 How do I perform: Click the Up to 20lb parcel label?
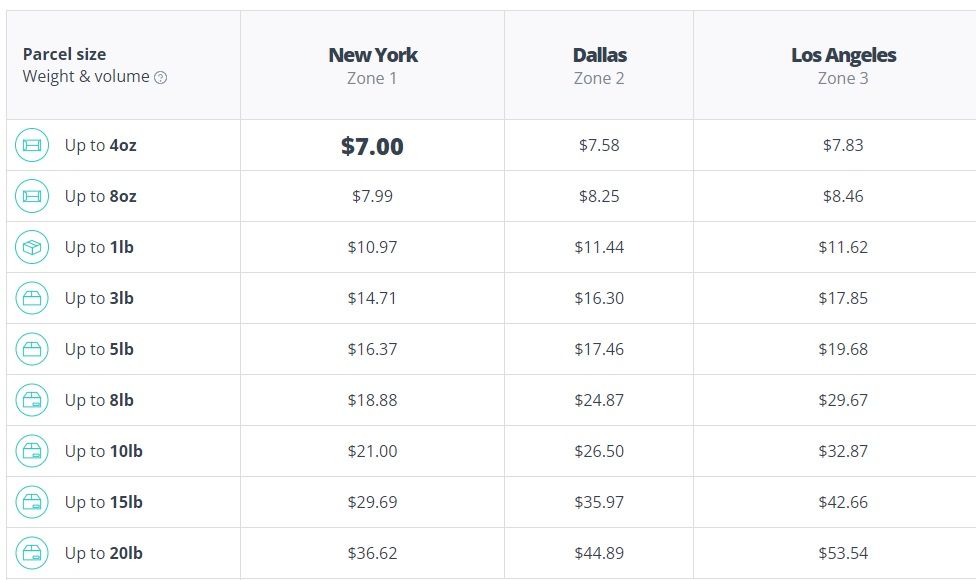[103, 553]
